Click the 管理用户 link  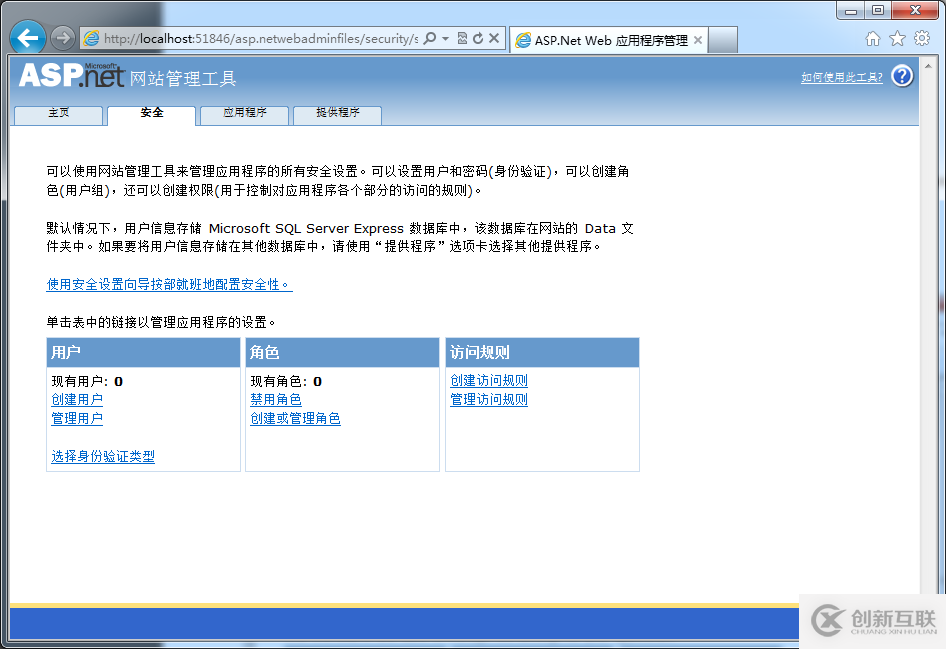pos(77,418)
